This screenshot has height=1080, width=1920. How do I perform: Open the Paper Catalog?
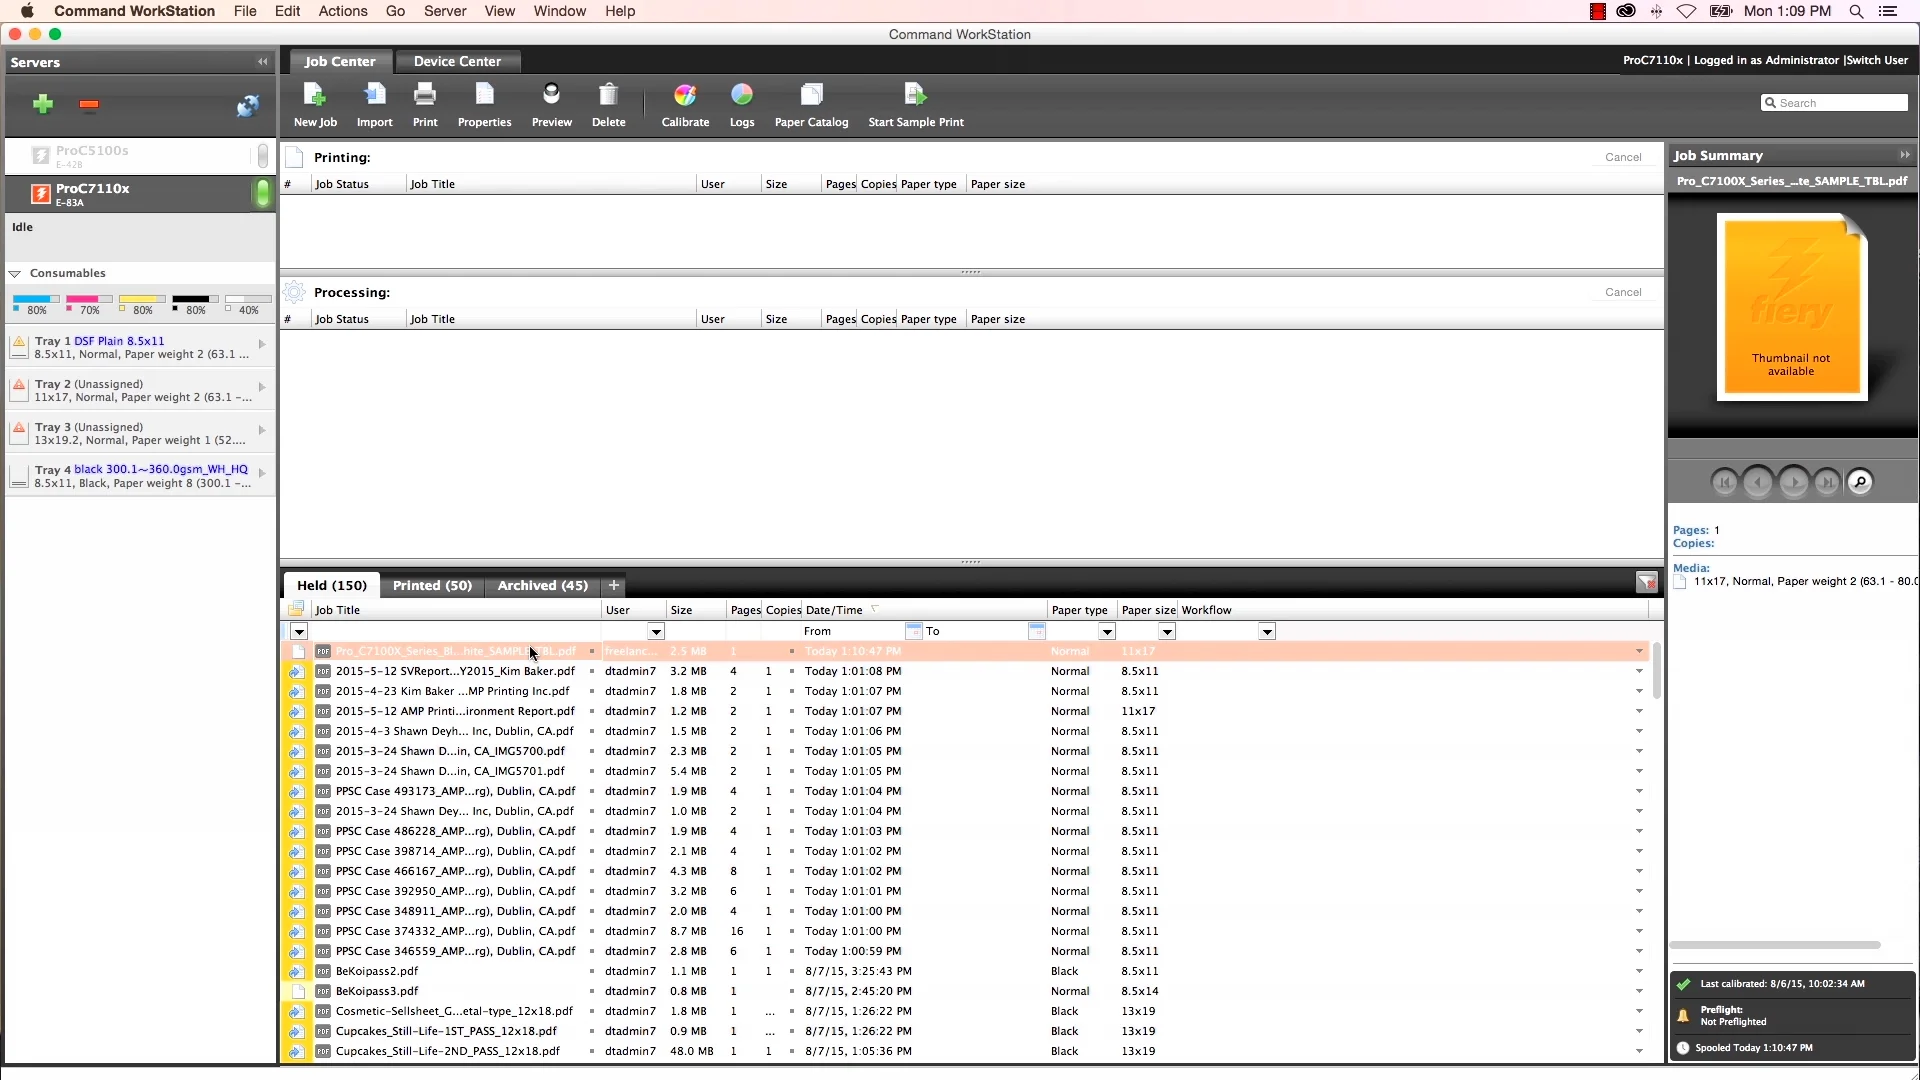pyautogui.click(x=811, y=96)
